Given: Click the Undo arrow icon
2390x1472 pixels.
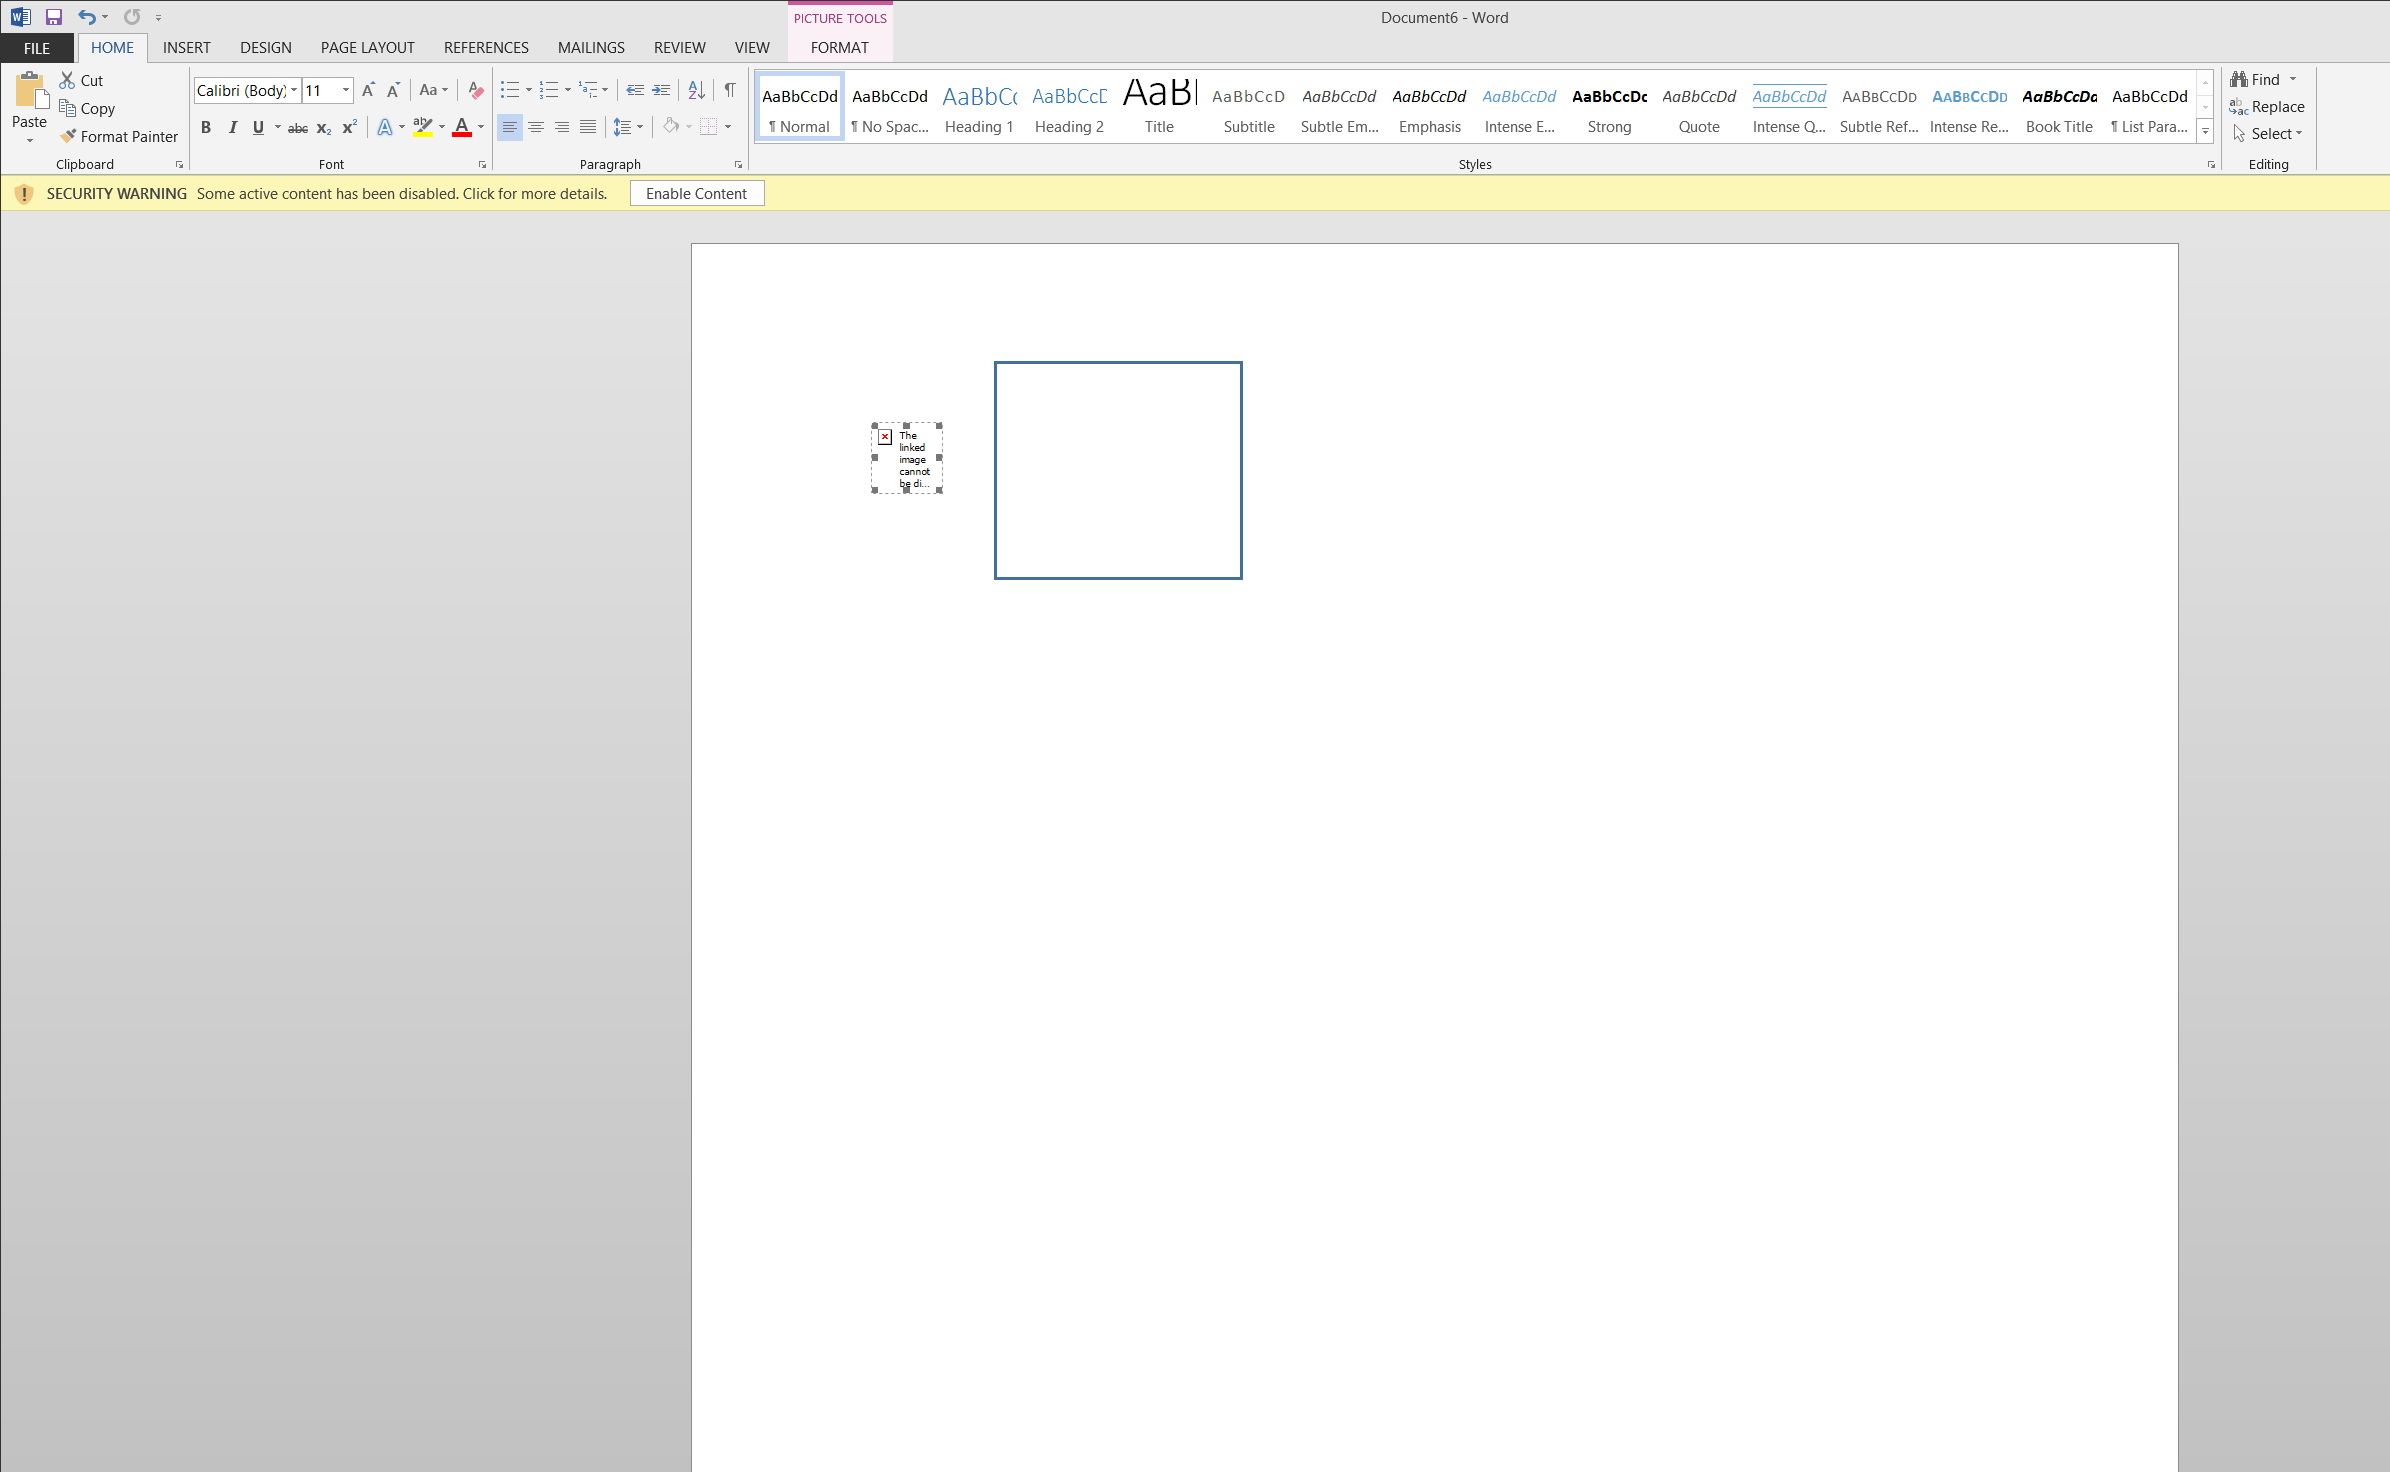Looking at the screenshot, I should pos(87,17).
